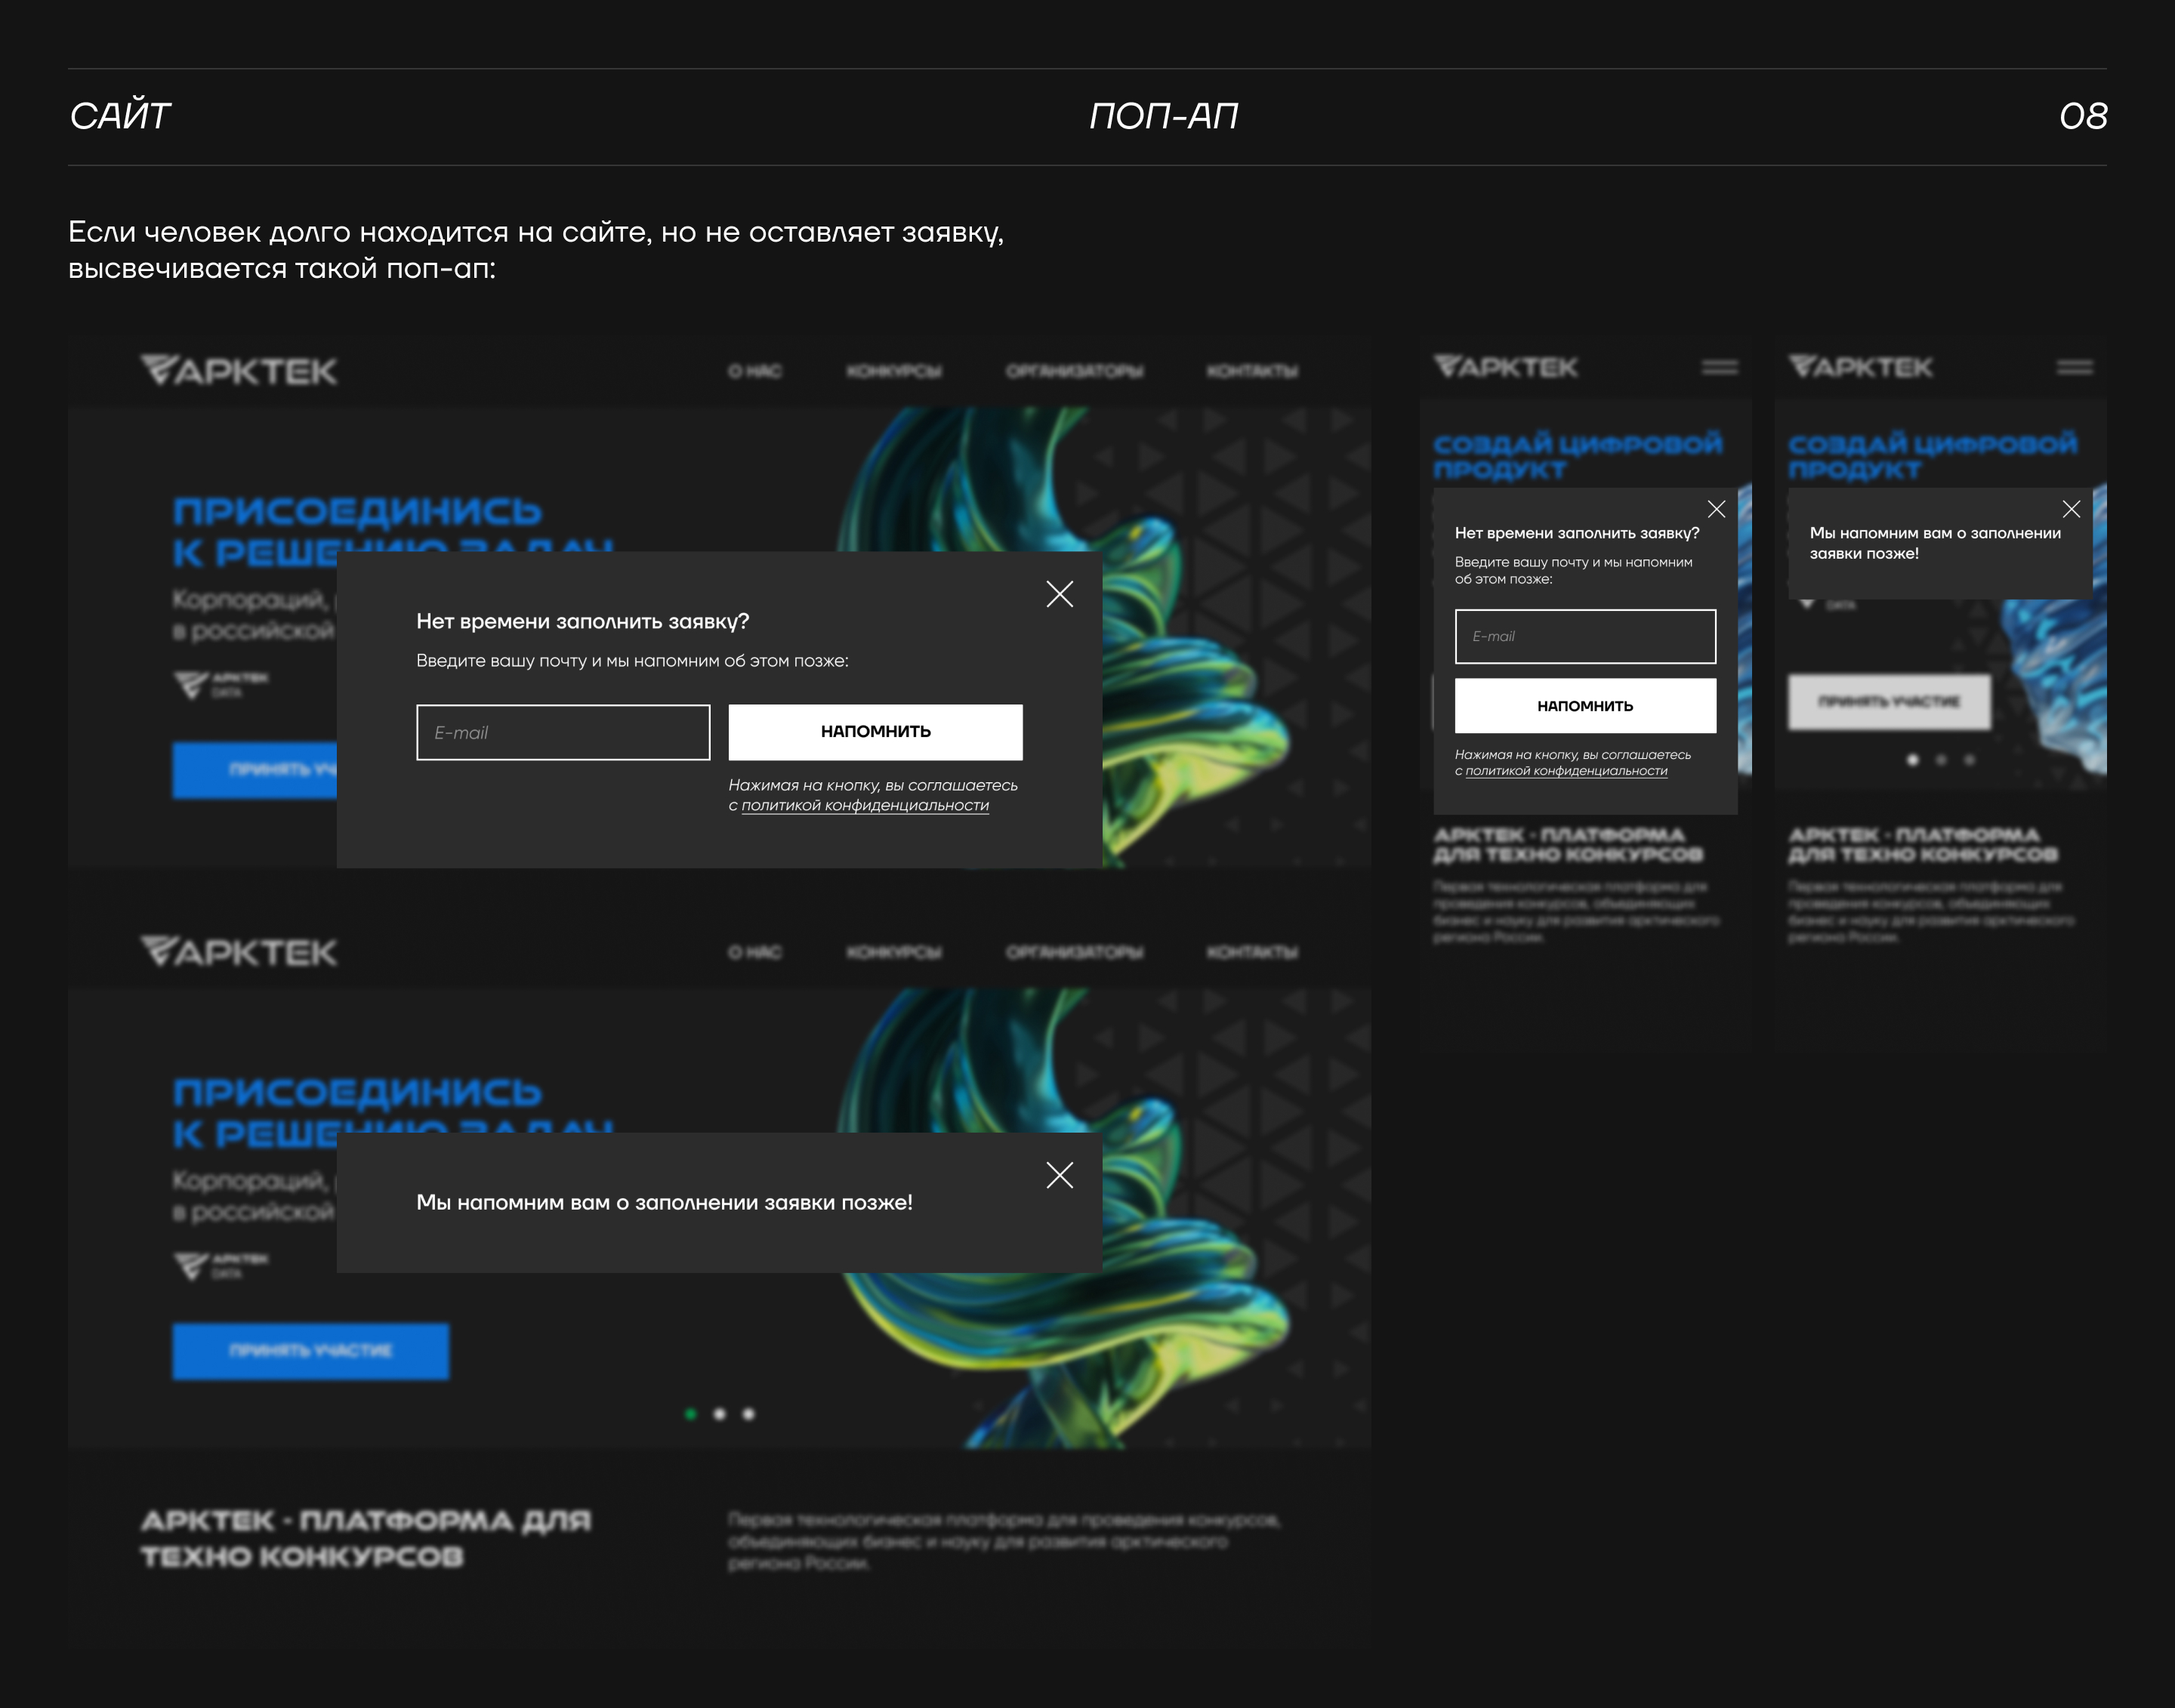2175x1708 pixels.
Task: Click the APKTEK logo on first mobile screen
Action: point(1505,367)
